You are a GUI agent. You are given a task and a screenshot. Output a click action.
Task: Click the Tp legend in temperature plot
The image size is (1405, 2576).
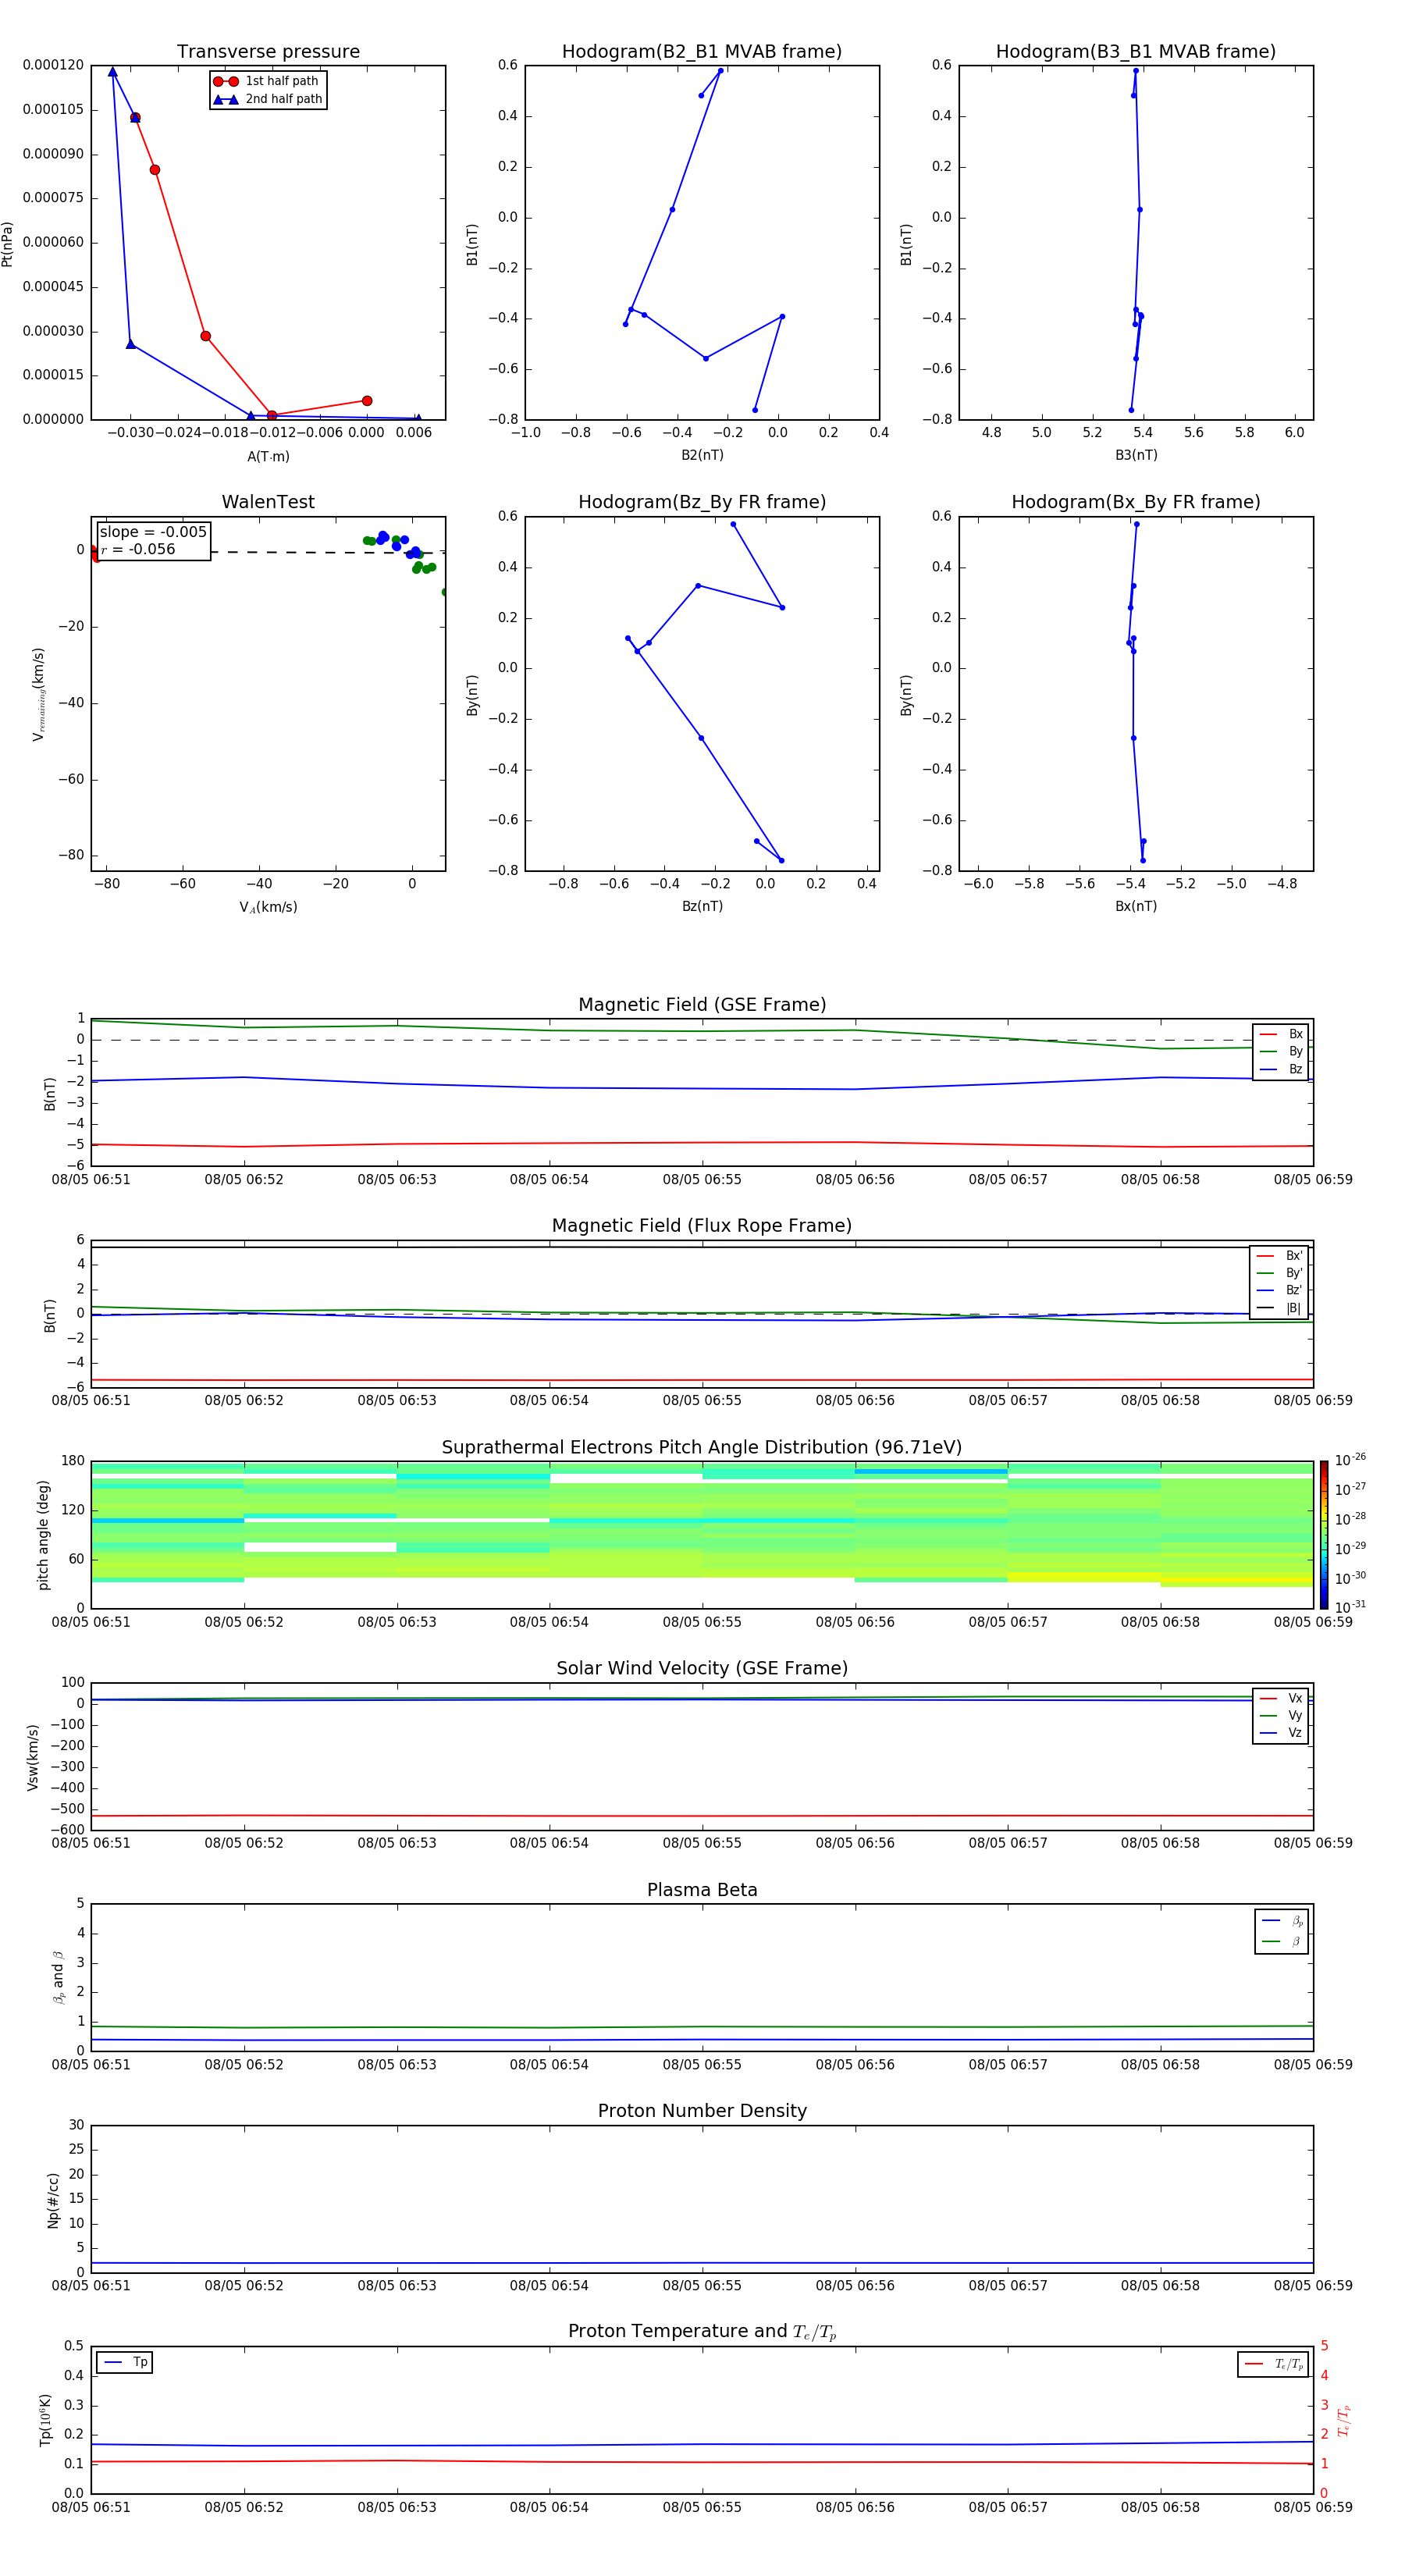125,2362
